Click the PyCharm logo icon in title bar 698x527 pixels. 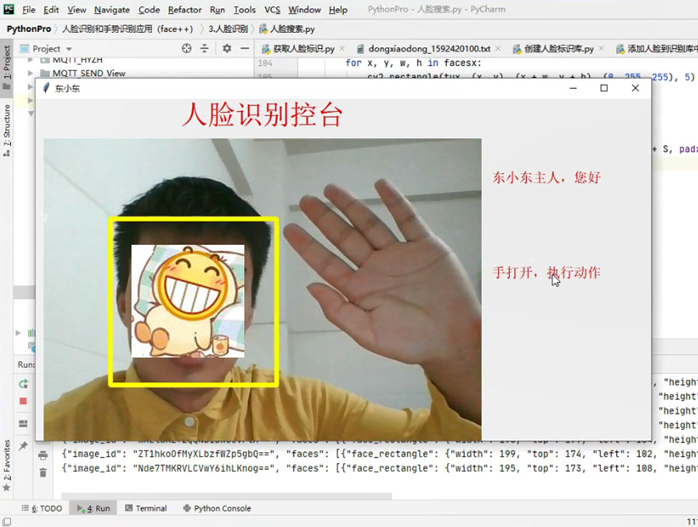pos(8,9)
